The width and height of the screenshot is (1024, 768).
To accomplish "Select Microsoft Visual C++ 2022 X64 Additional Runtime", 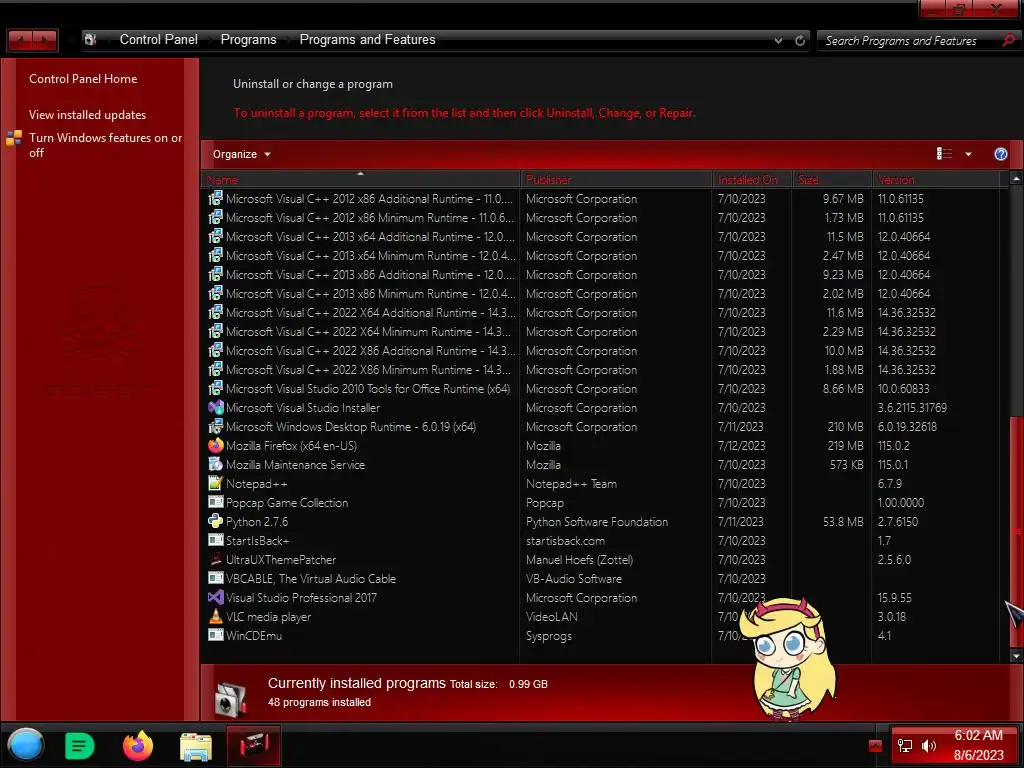I will (x=370, y=312).
